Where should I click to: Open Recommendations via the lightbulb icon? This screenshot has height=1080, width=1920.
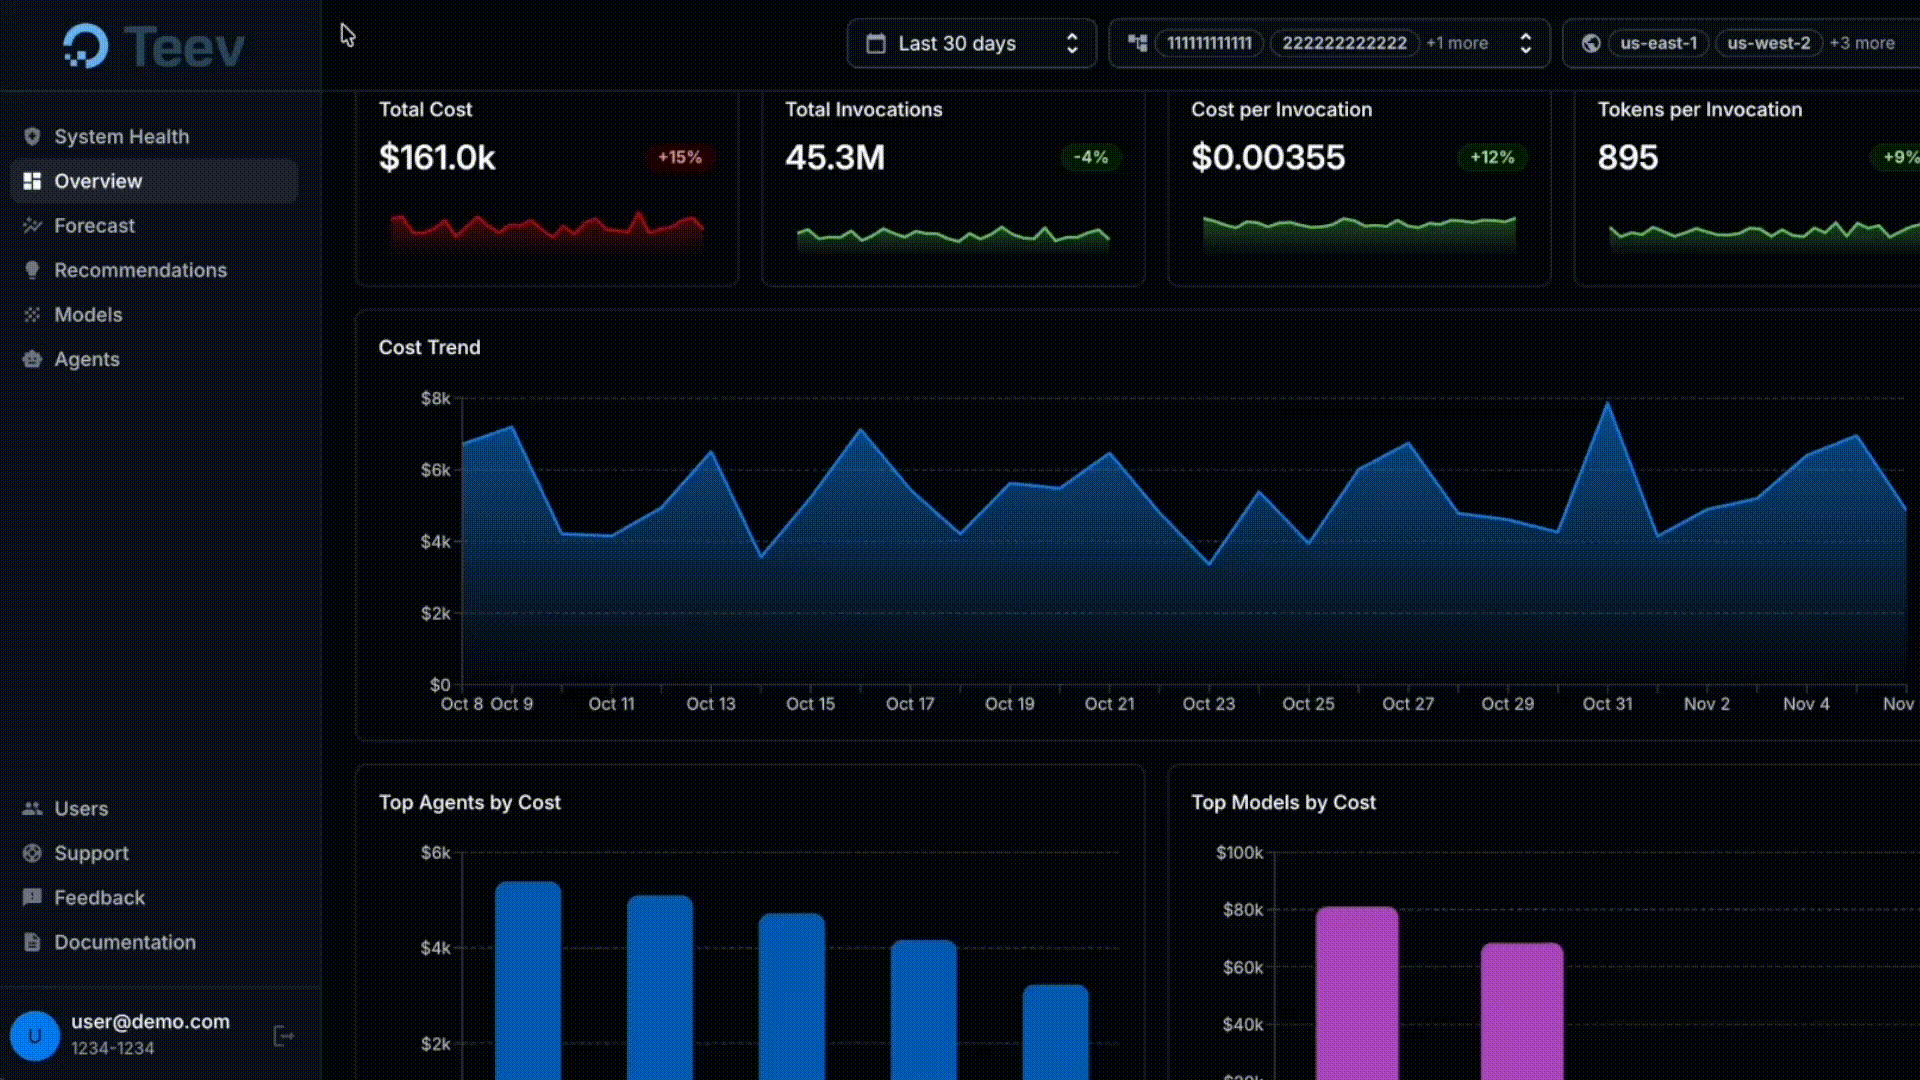33,270
